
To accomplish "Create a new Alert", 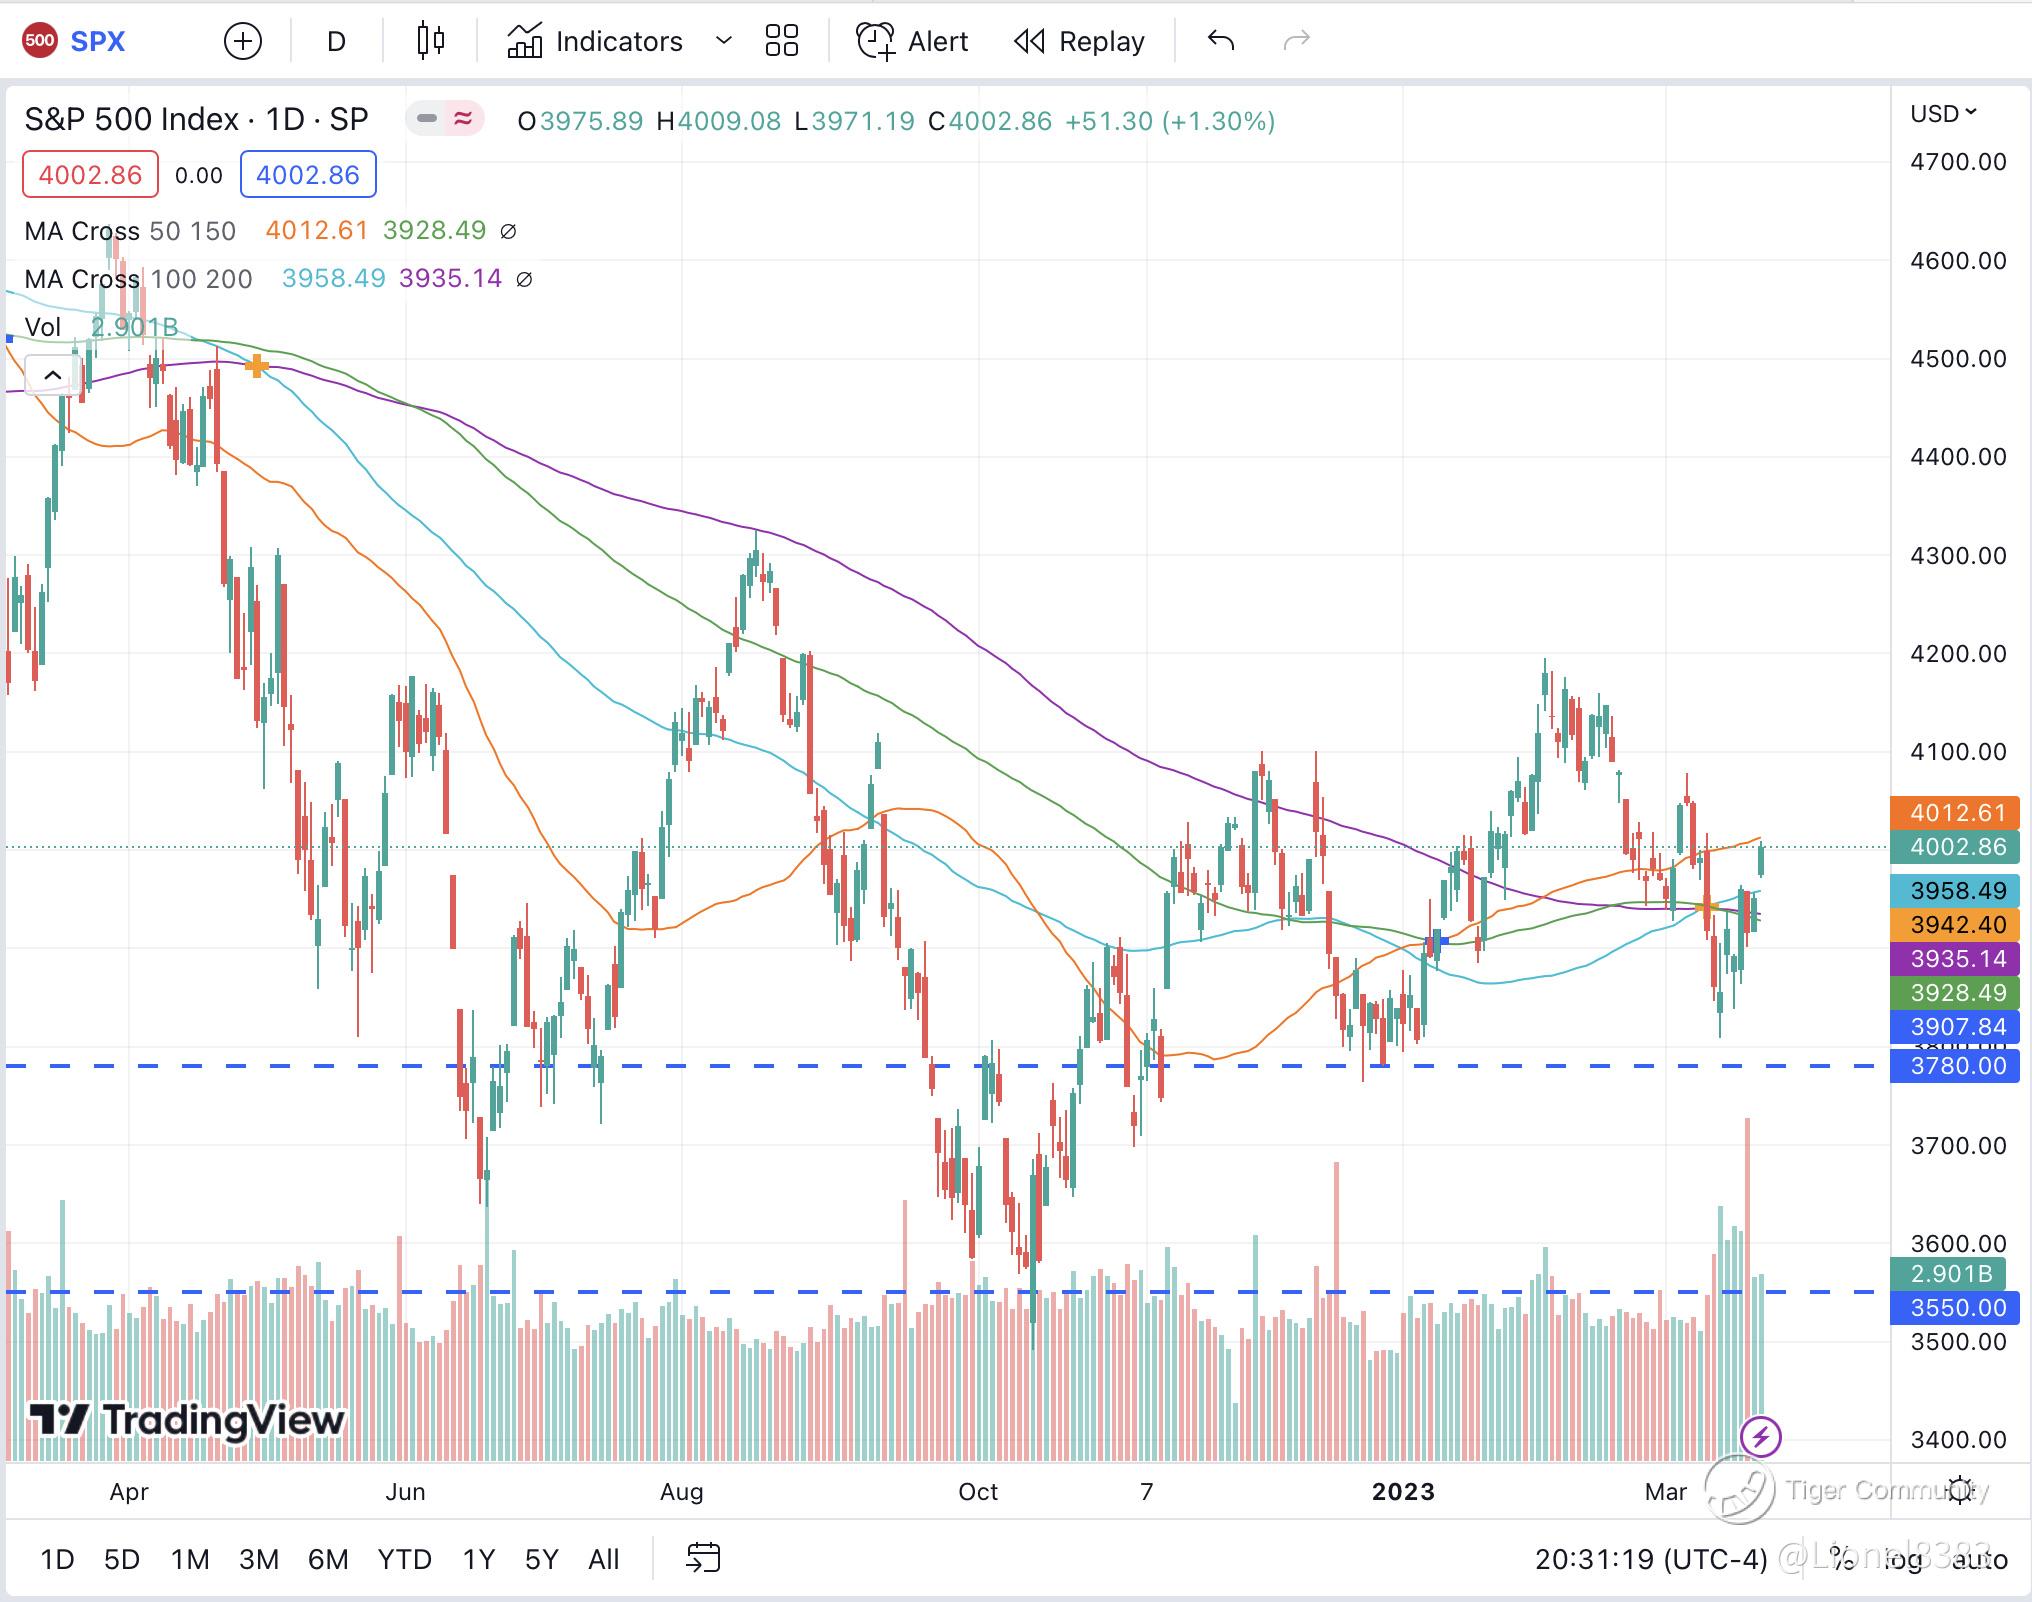I will [x=912, y=41].
